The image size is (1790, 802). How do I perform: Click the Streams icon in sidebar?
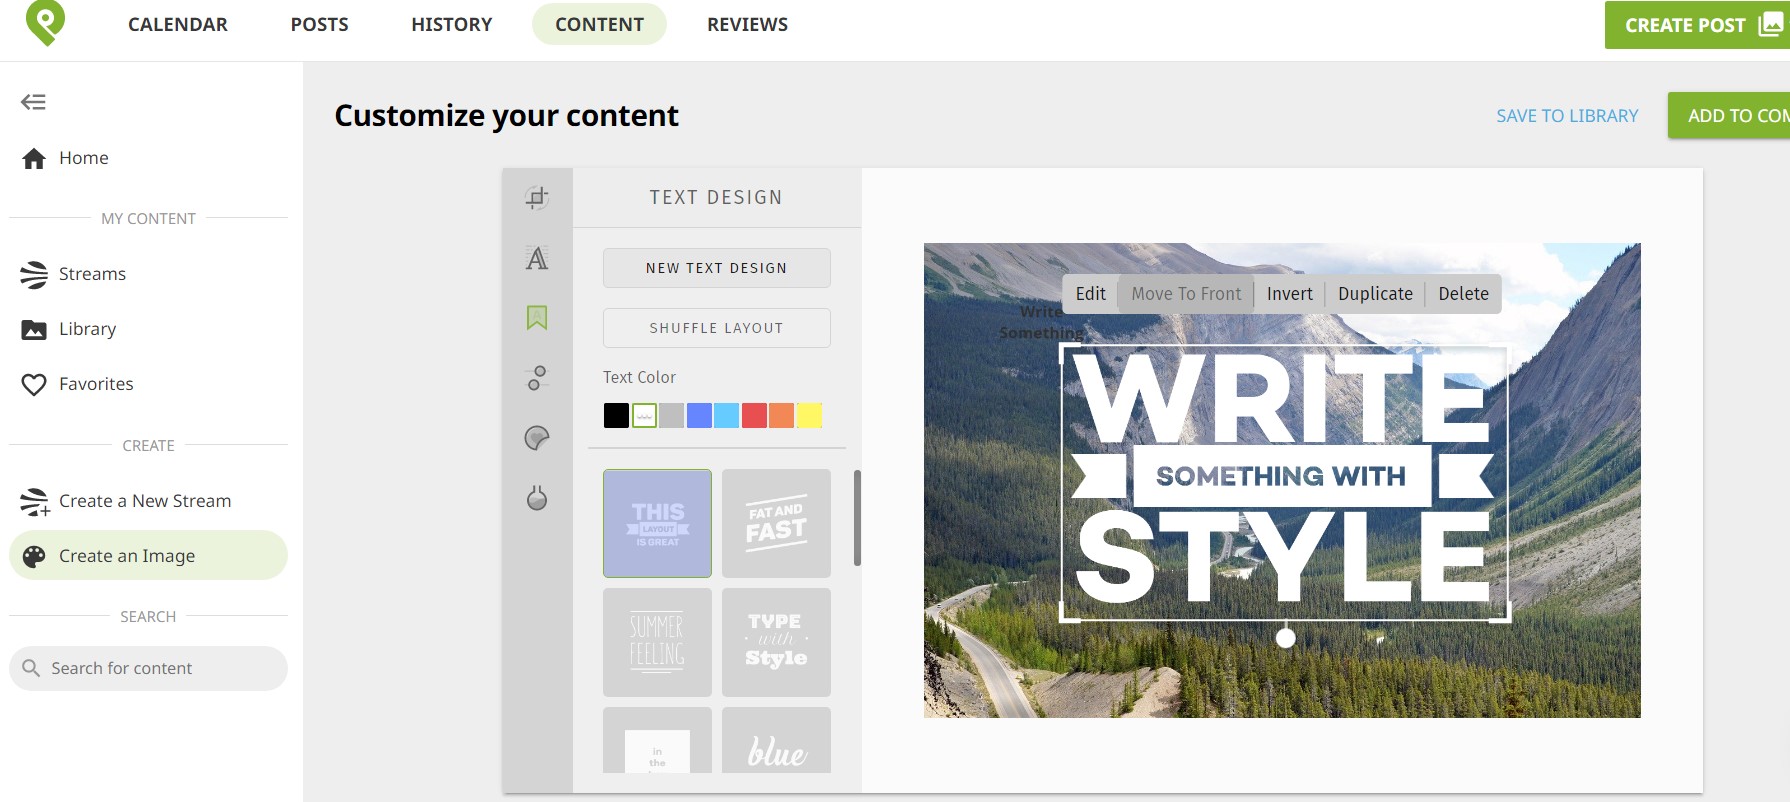34,274
